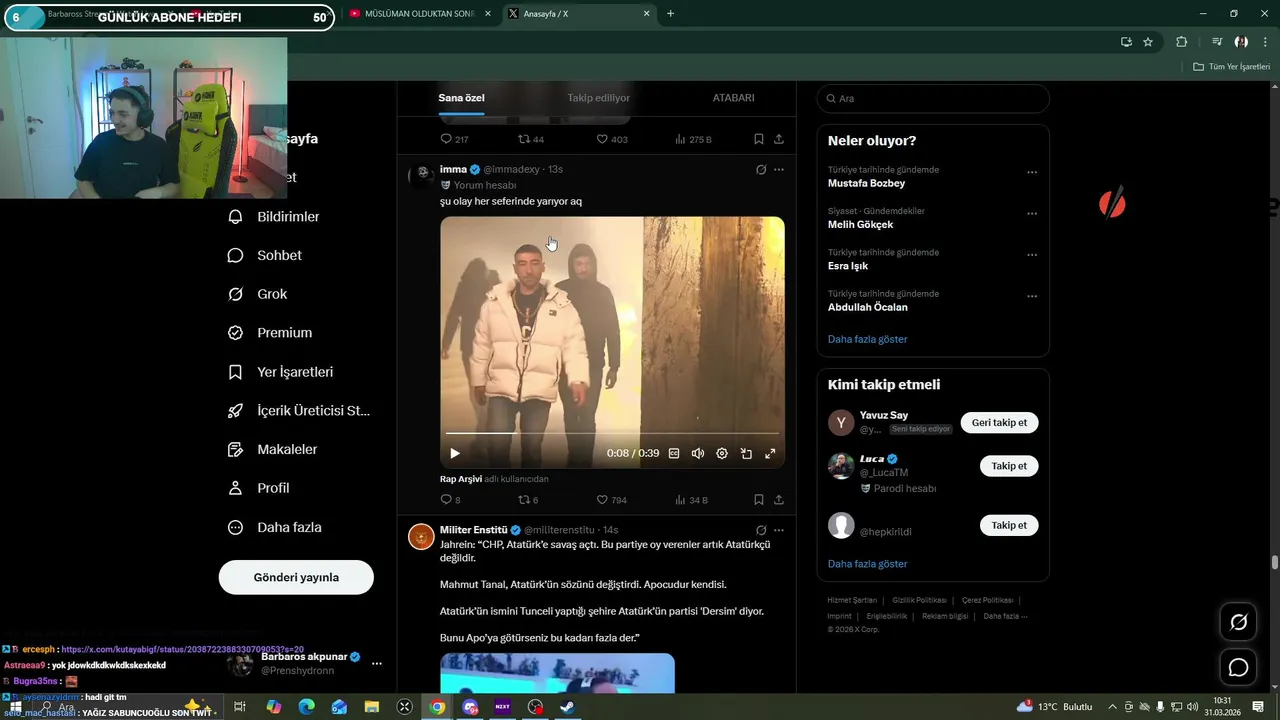
Task: Switch to Sana özel tab
Action: [x=461, y=98]
